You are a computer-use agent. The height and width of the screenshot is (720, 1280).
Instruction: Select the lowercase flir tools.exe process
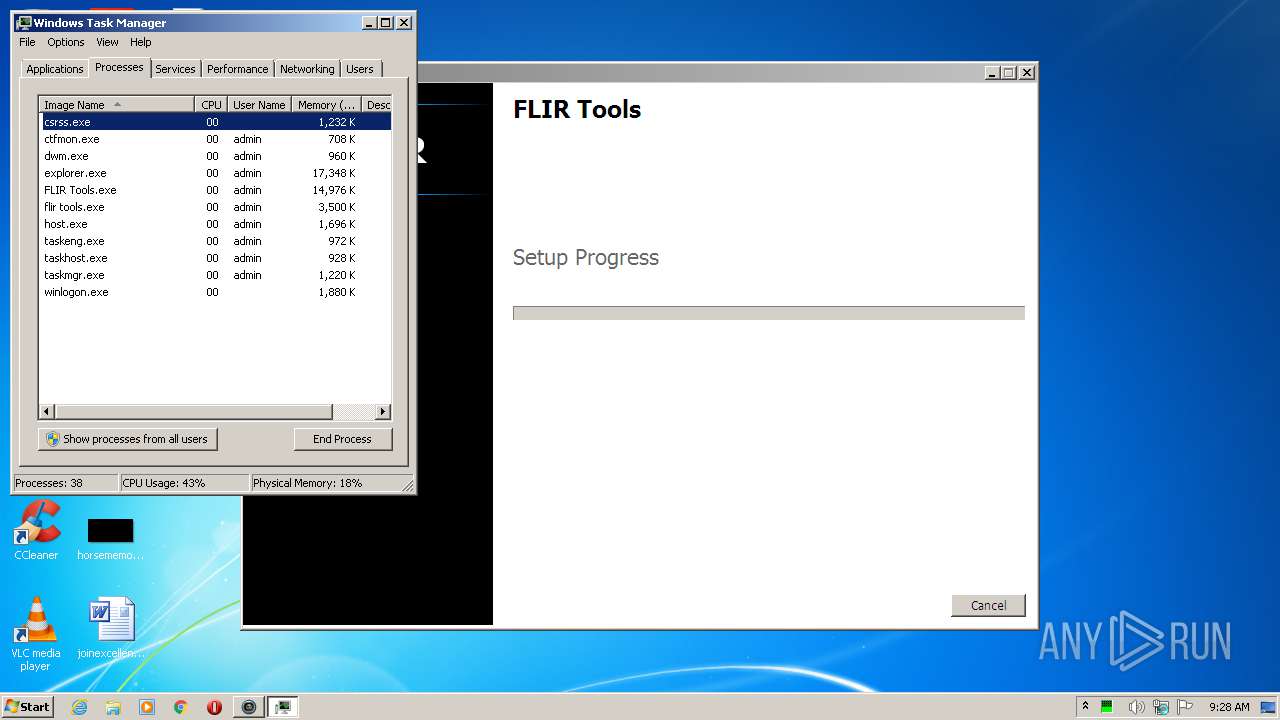(x=215, y=207)
